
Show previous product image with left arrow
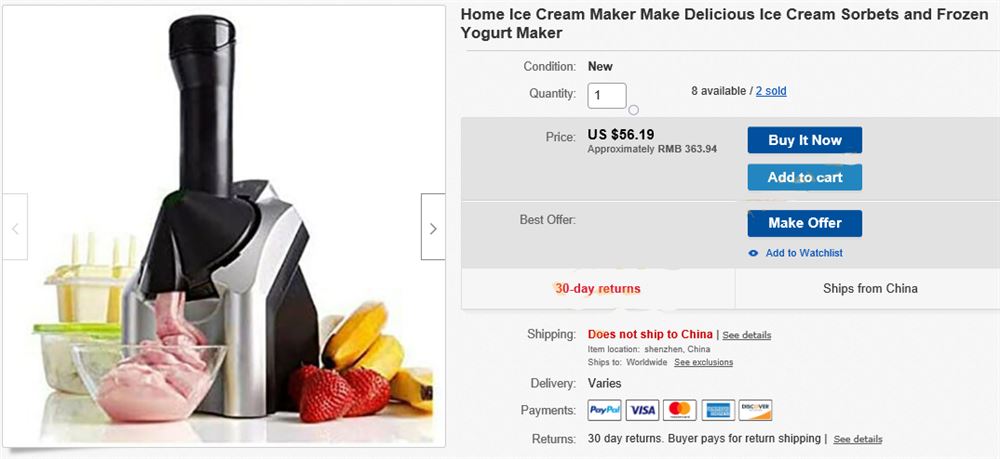point(15,228)
